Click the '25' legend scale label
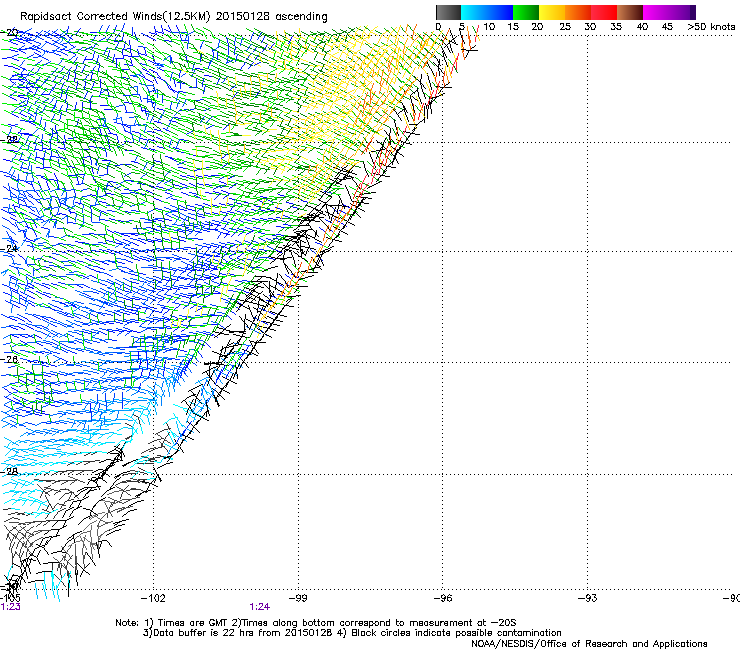The width and height of the screenshot is (740, 650). tap(565, 27)
